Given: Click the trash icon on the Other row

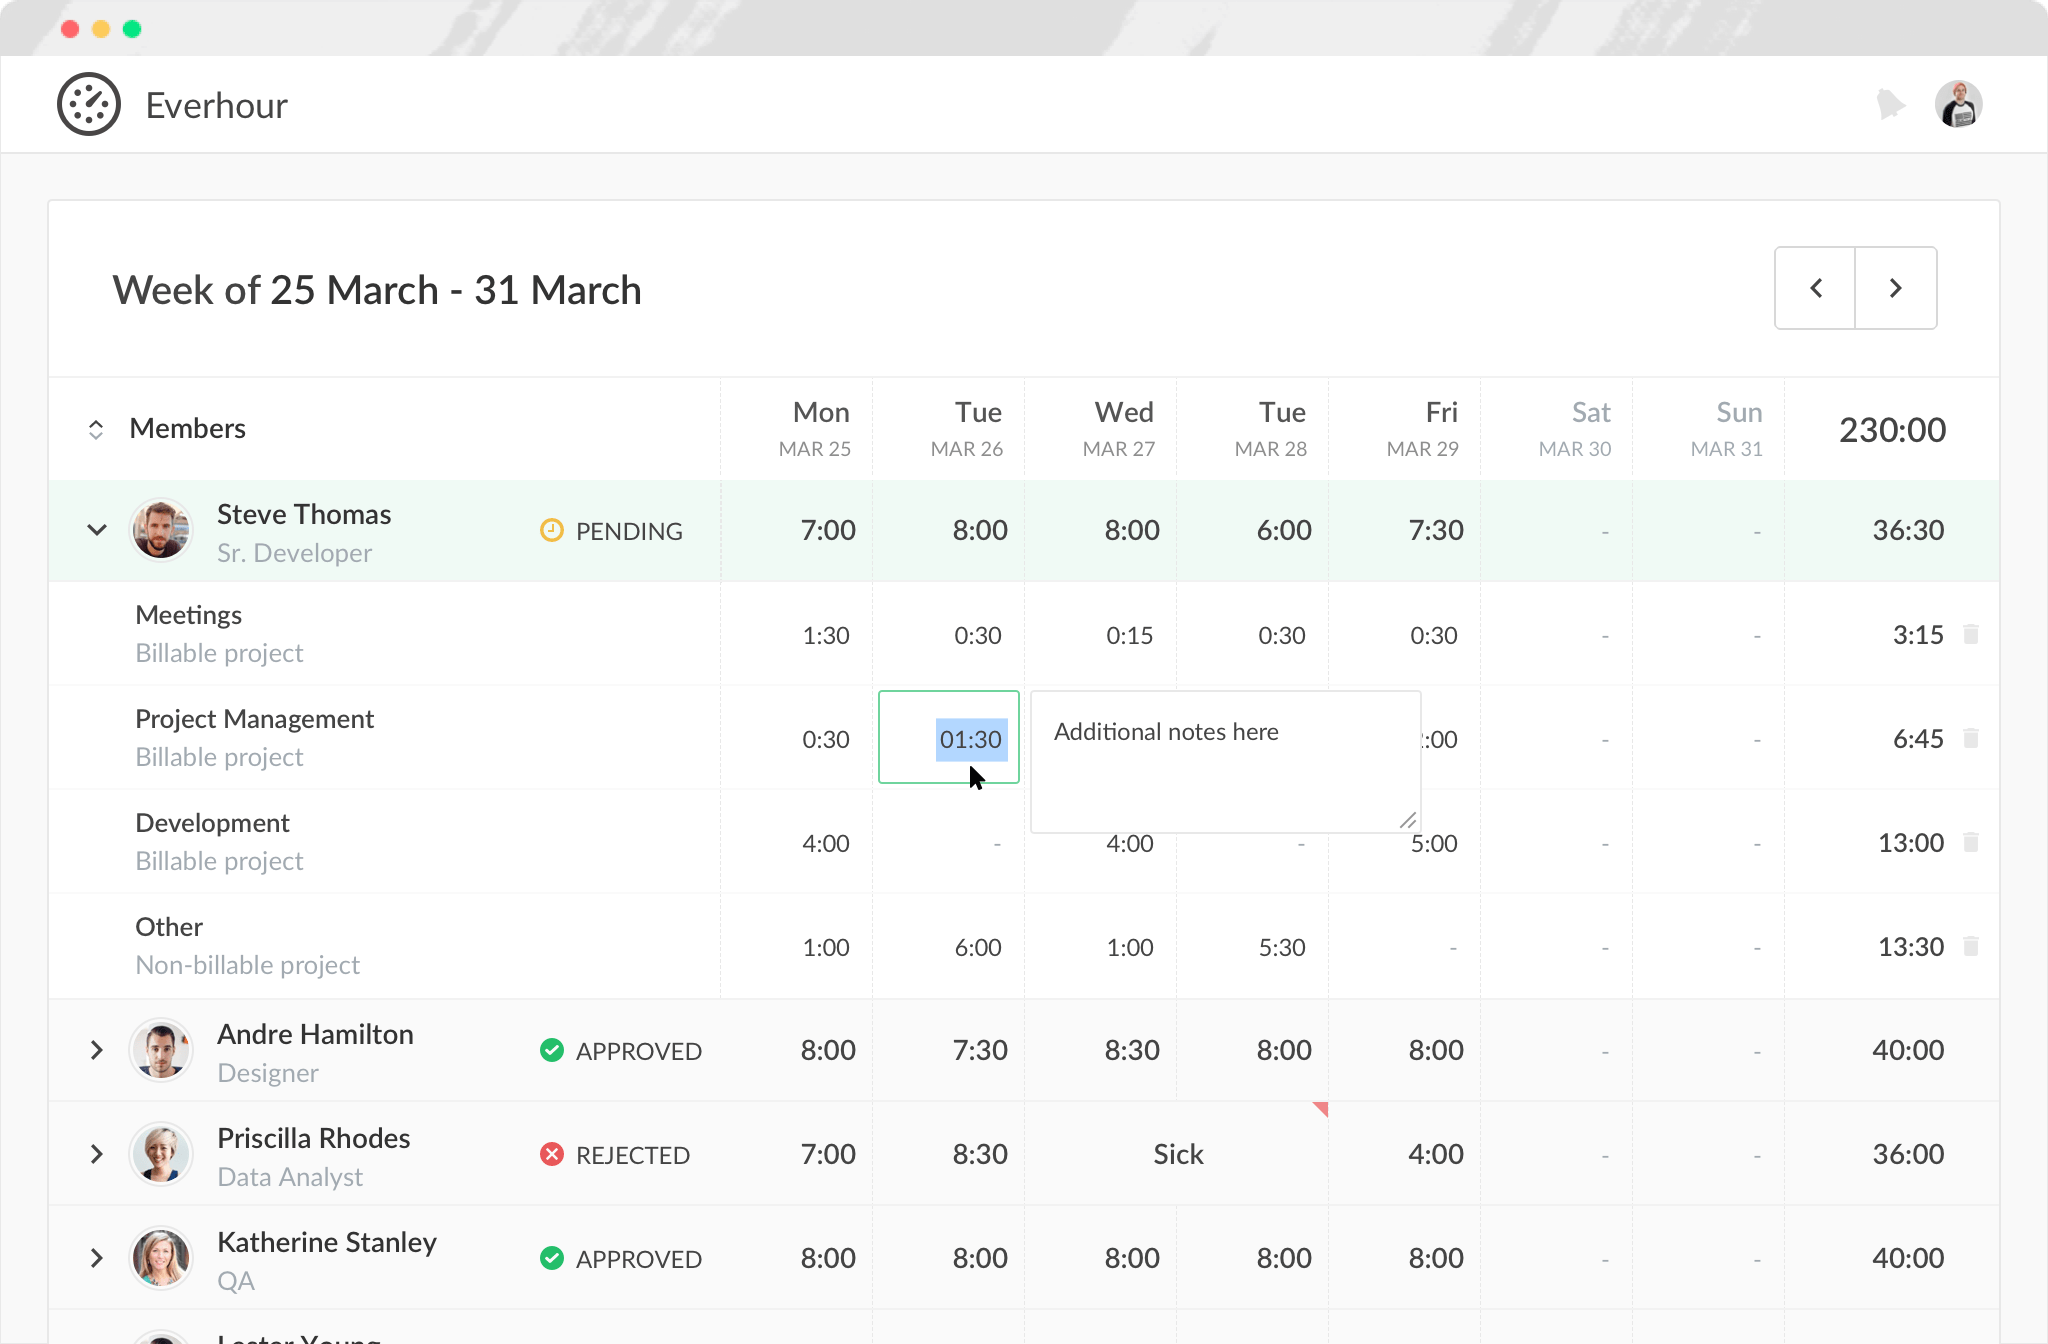Looking at the screenshot, I should tap(1971, 946).
